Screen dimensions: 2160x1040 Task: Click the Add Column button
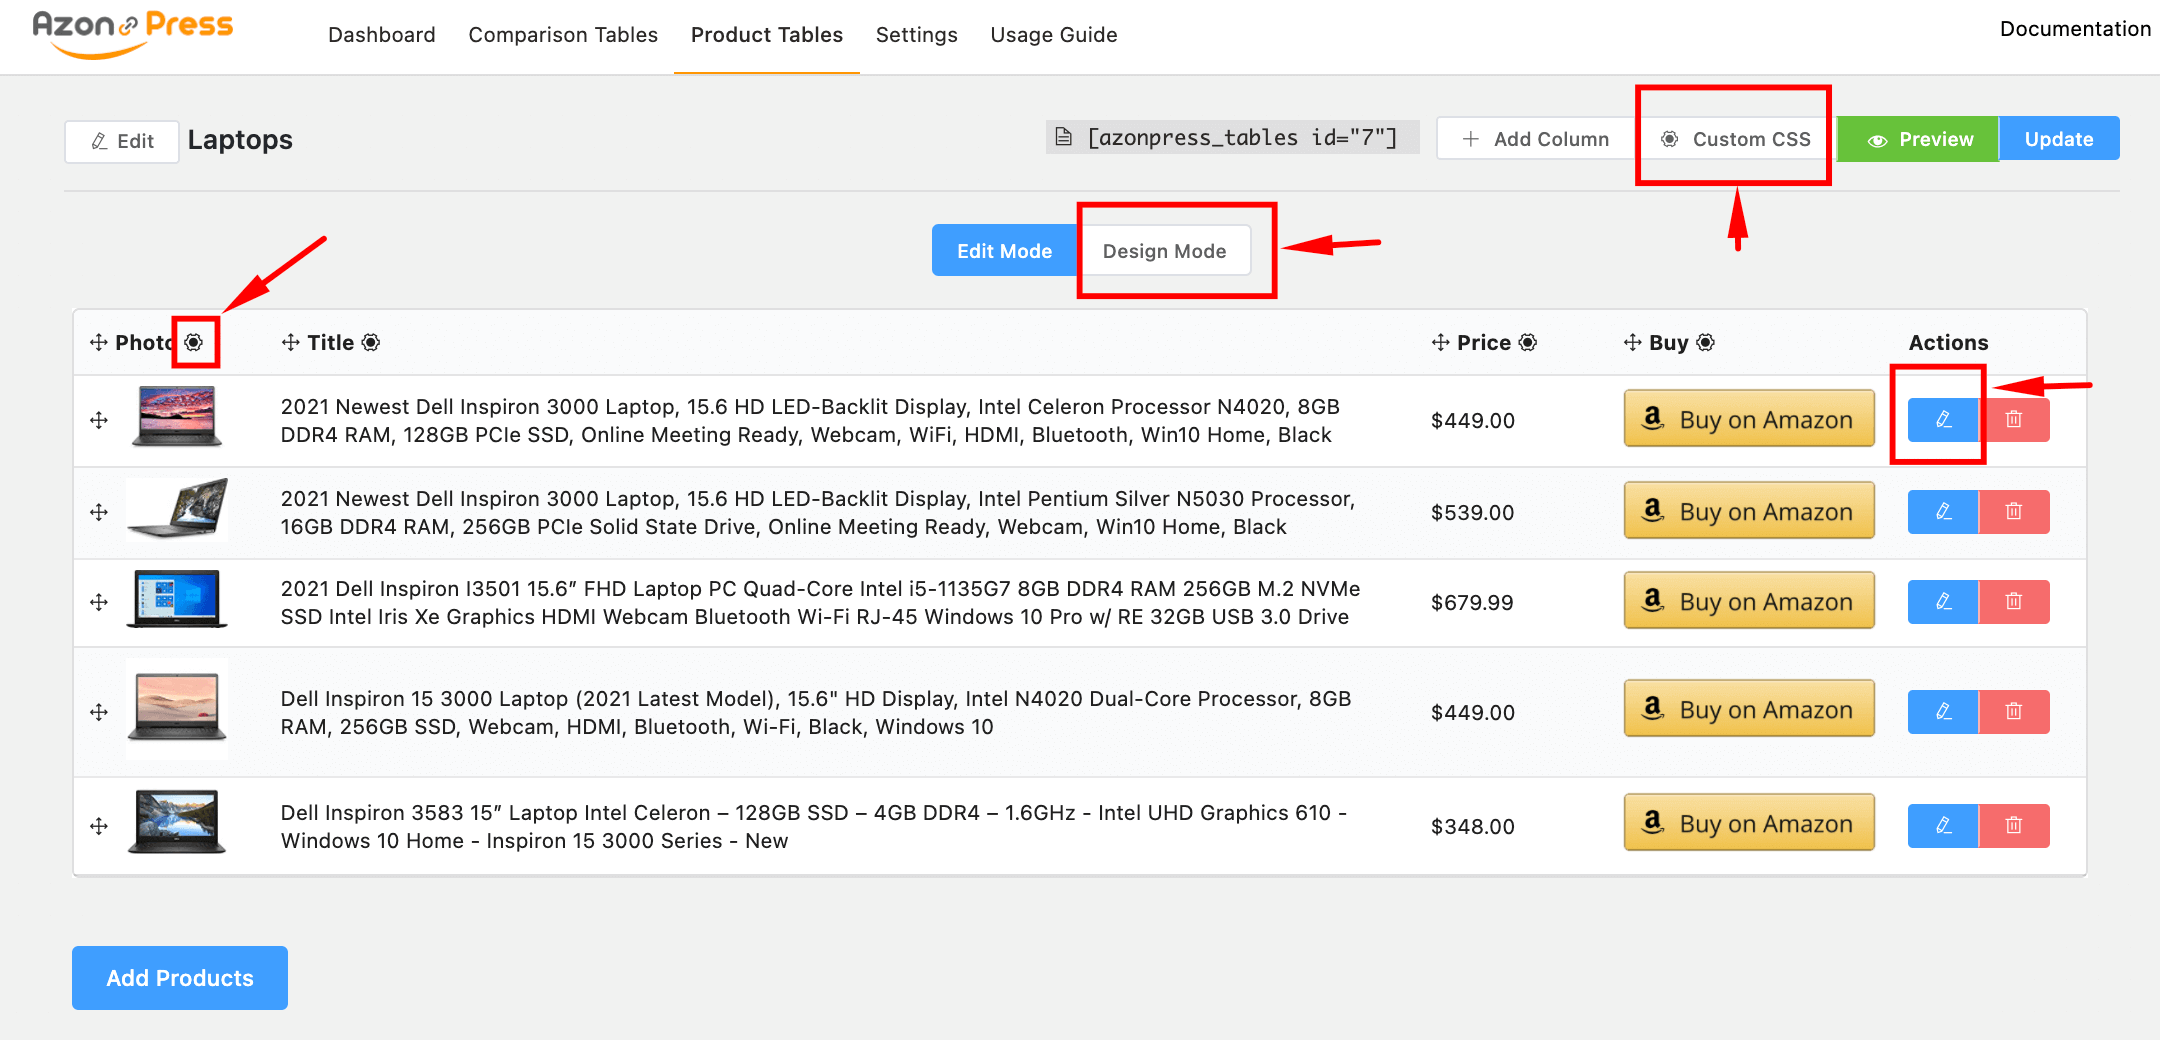[1536, 139]
